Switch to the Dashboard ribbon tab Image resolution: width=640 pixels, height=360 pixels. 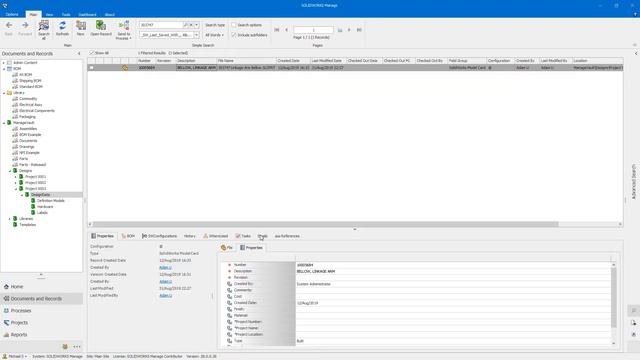[x=87, y=14]
